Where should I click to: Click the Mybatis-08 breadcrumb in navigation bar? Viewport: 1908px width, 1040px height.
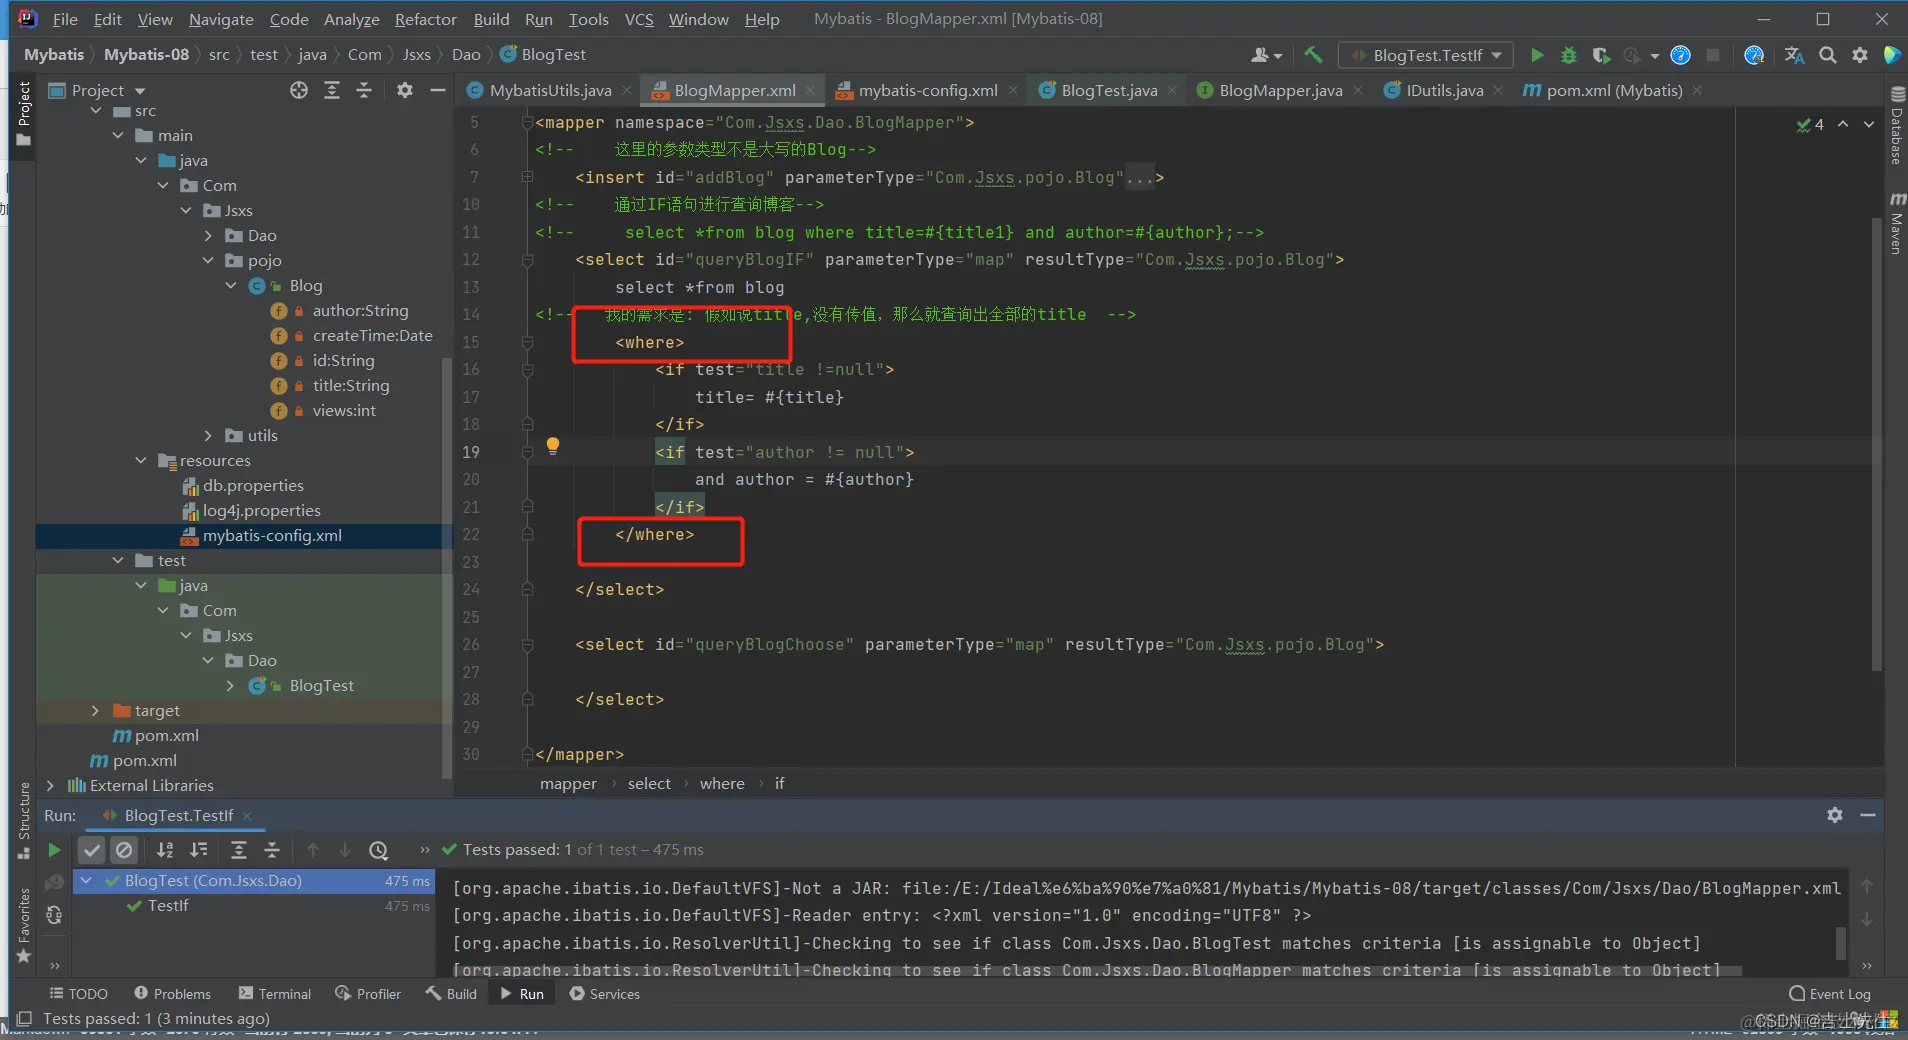coord(146,55)
